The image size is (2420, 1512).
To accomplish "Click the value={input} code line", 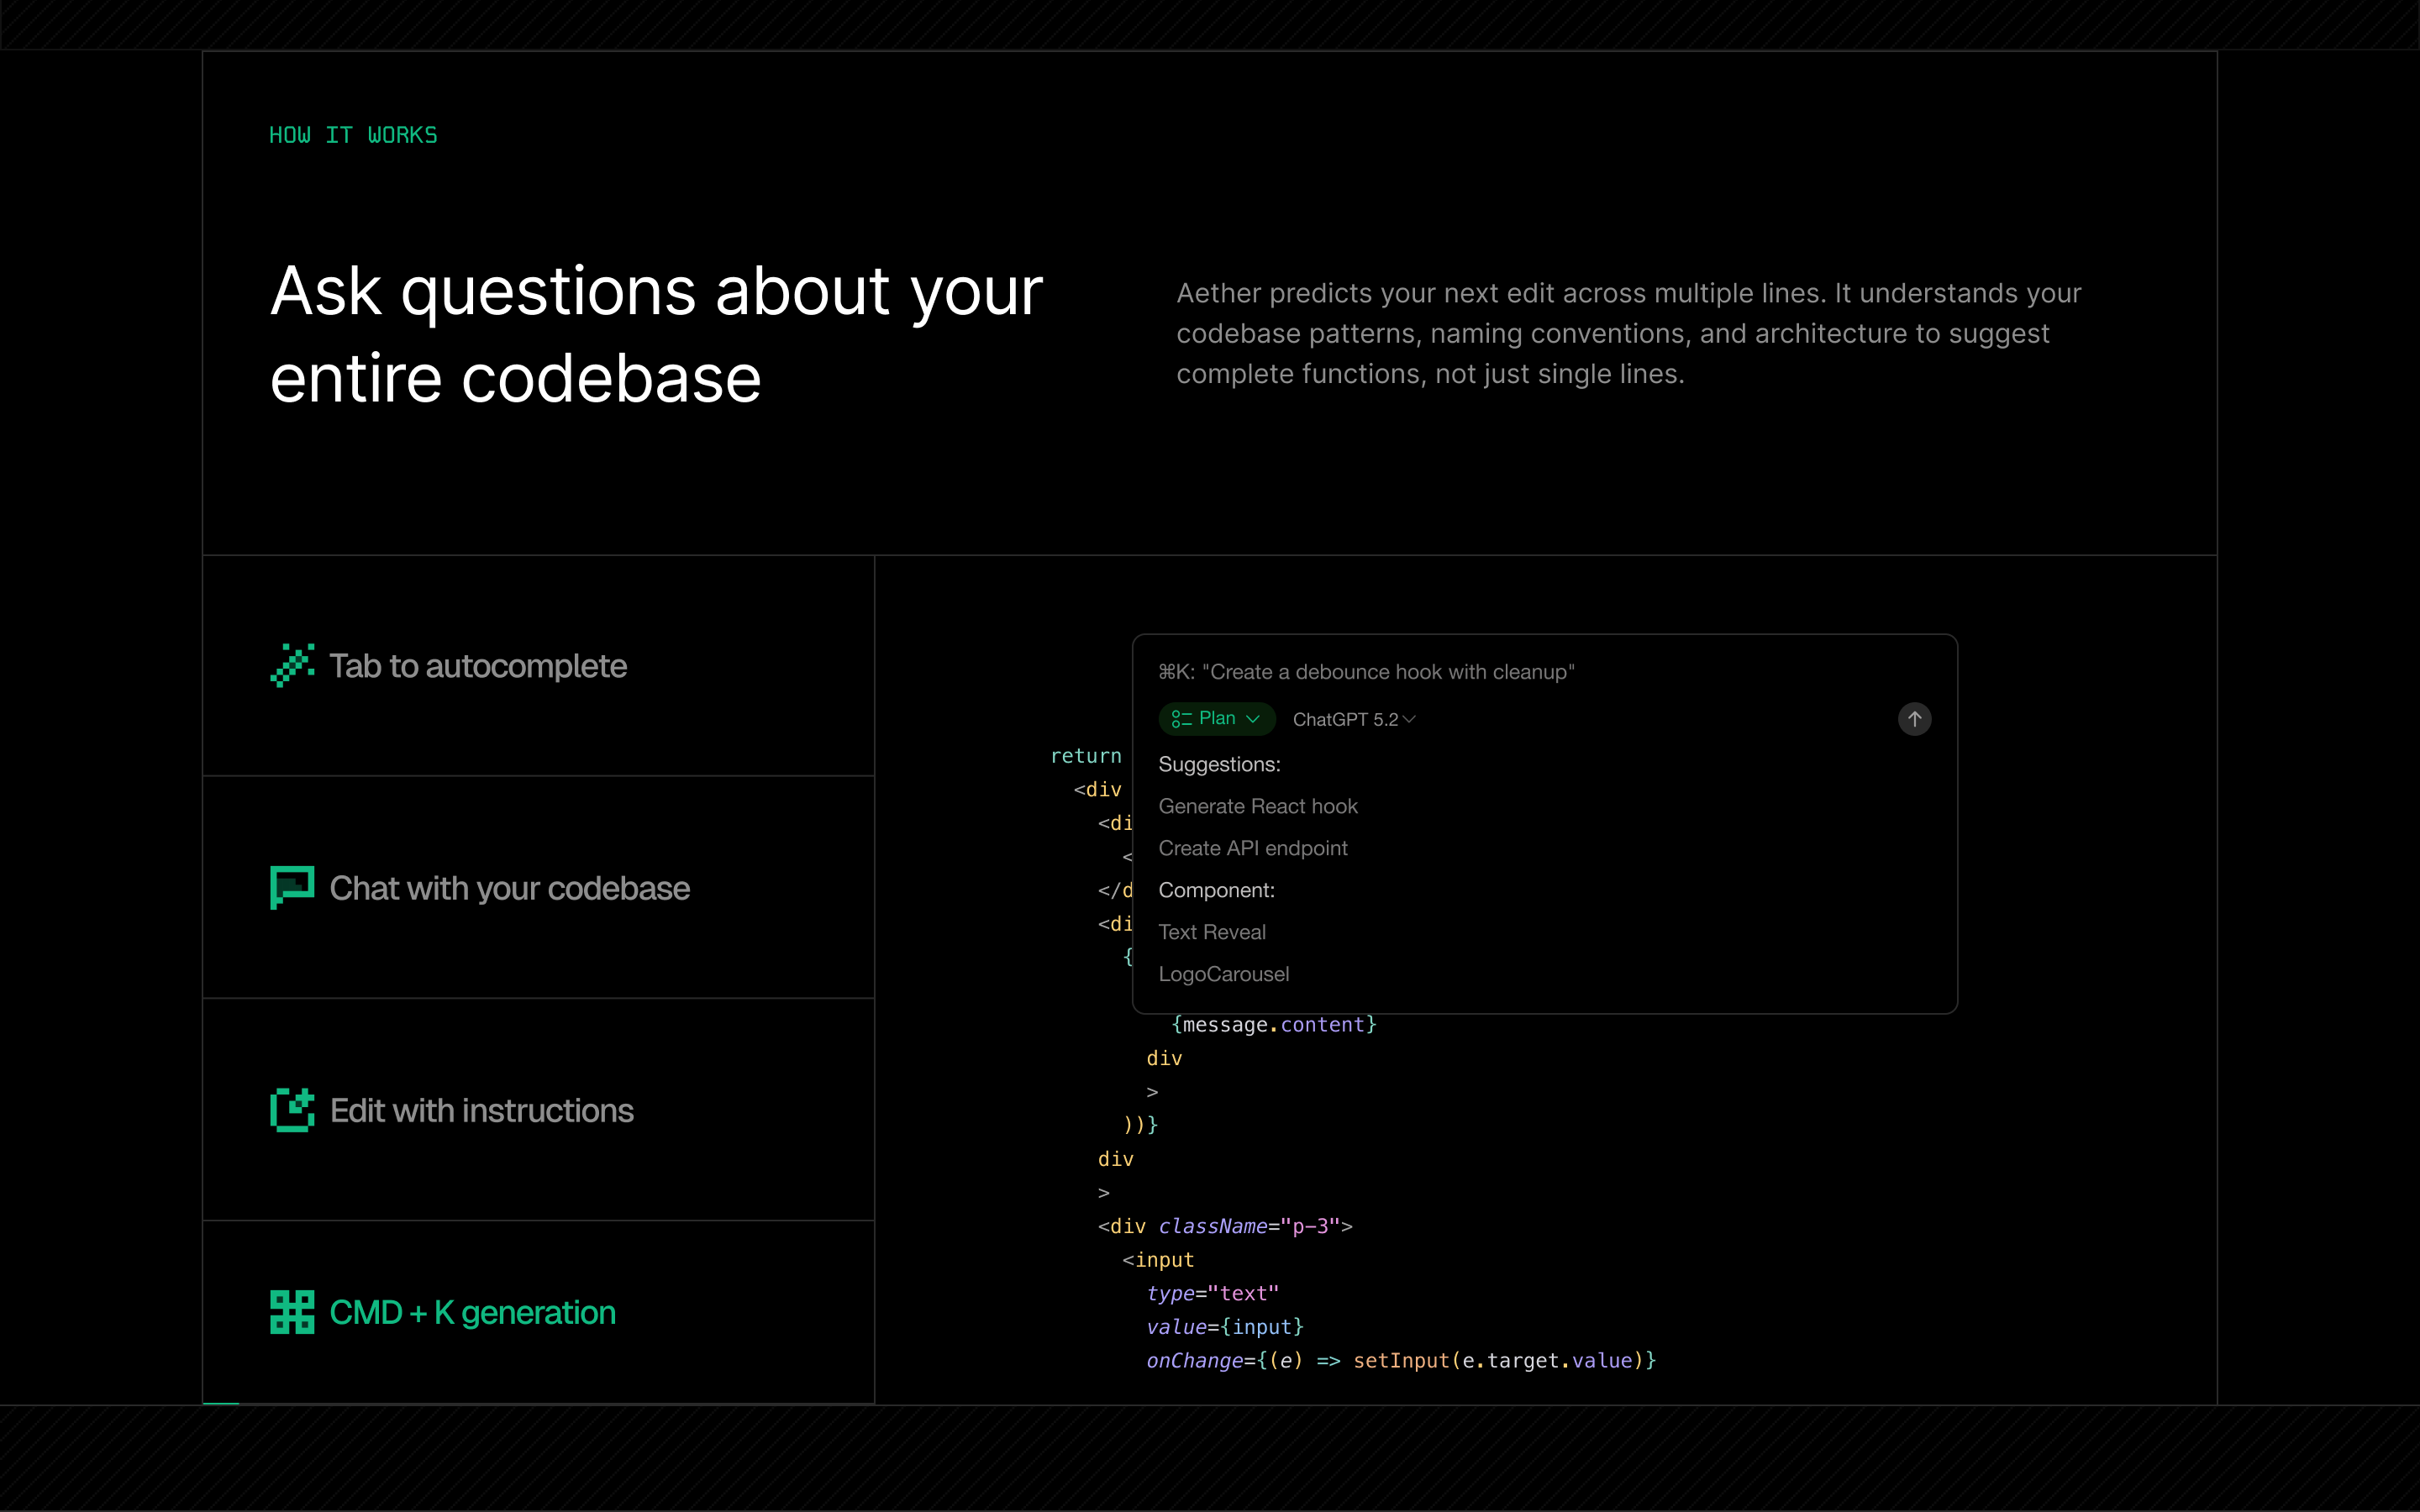I will [x=1225, y=1327].
